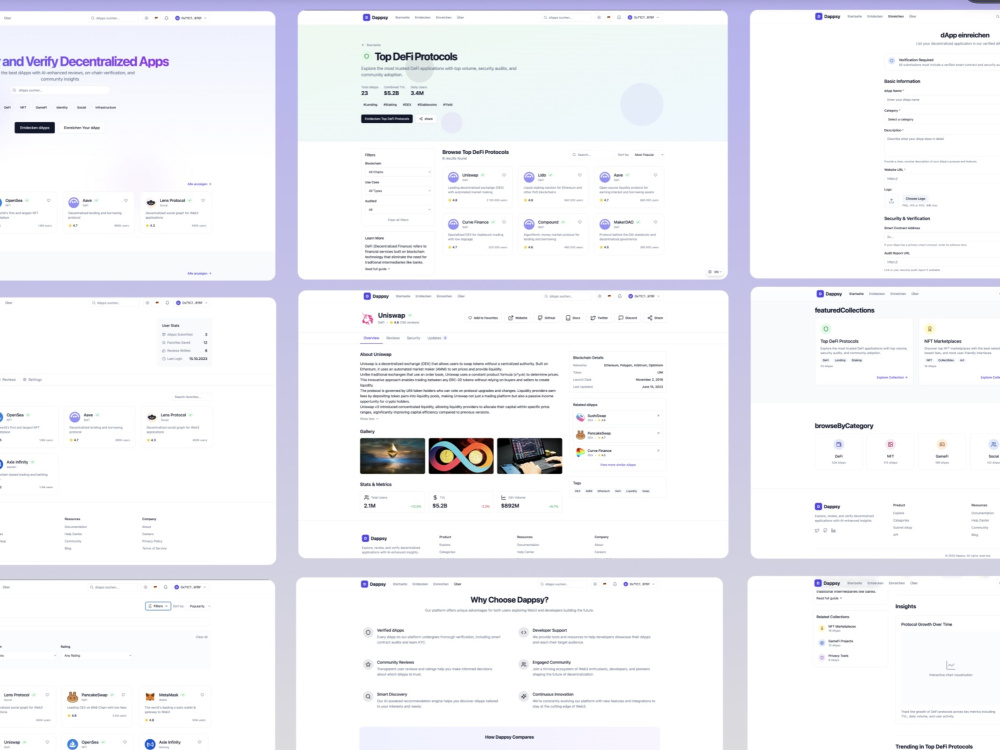Click Website button on Uniswap page
The image size is (1000, 750).
518,318
